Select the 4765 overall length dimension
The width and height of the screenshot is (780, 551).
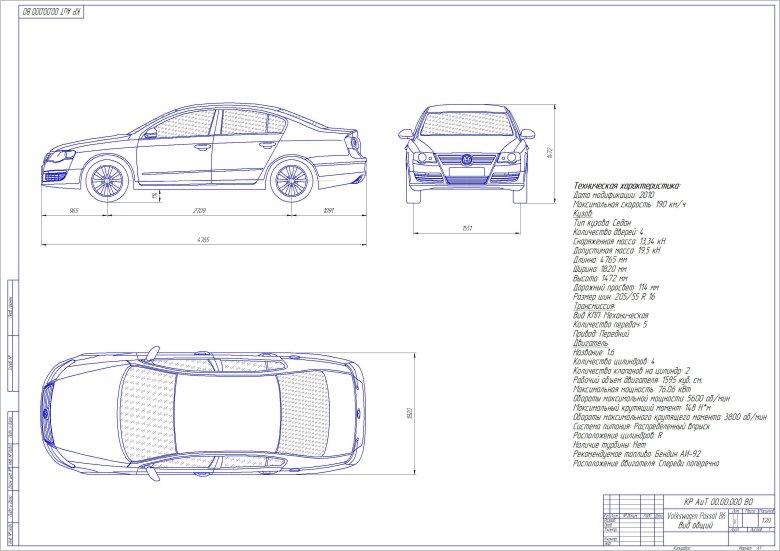[203, 240]
